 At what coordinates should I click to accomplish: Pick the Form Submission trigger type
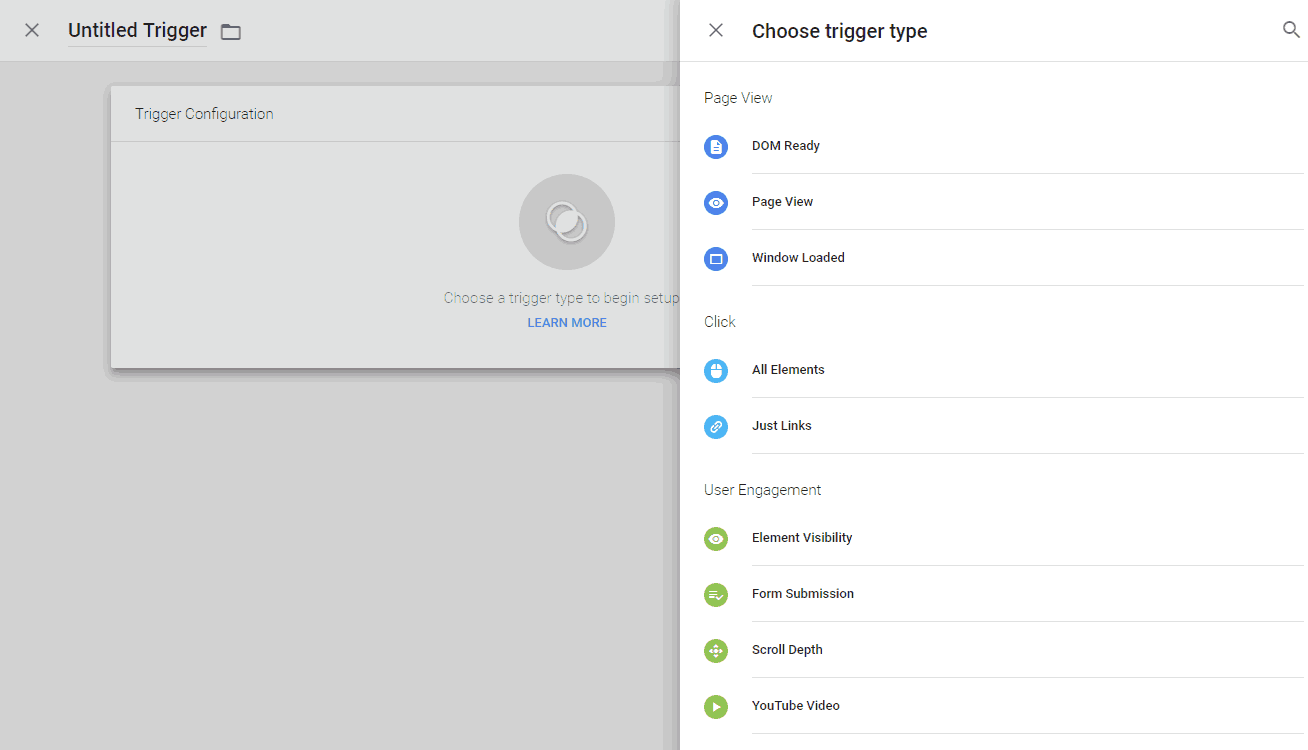click(803, 594)
